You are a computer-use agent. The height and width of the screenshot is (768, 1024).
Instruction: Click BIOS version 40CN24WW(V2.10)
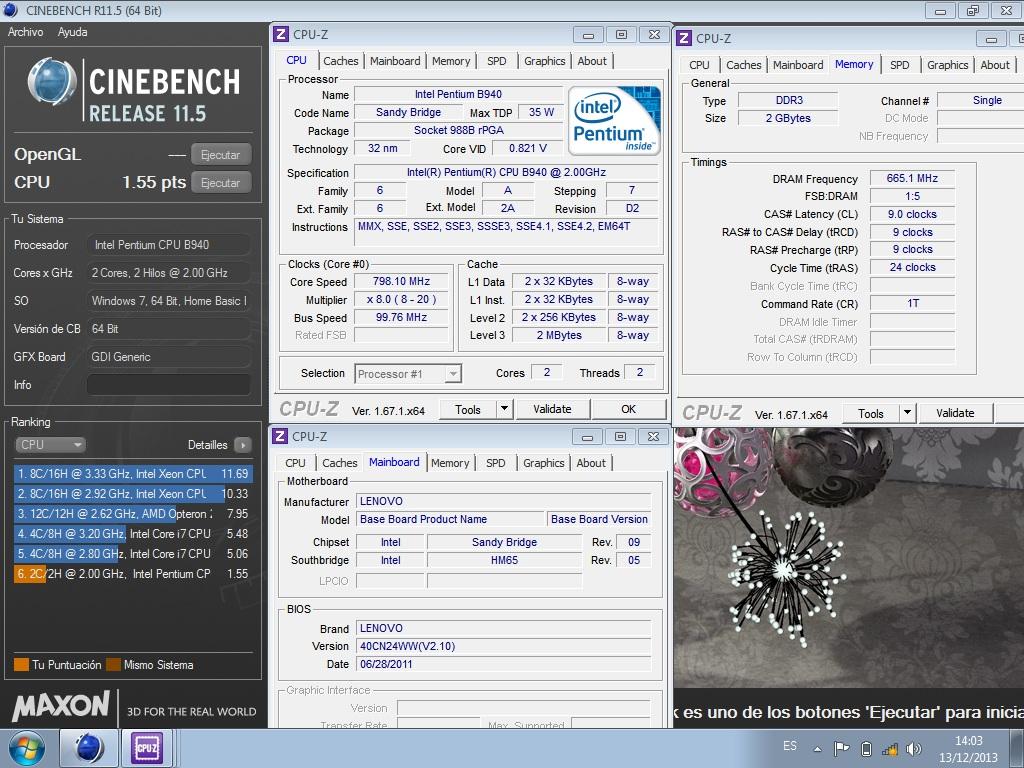coord(504,647)
